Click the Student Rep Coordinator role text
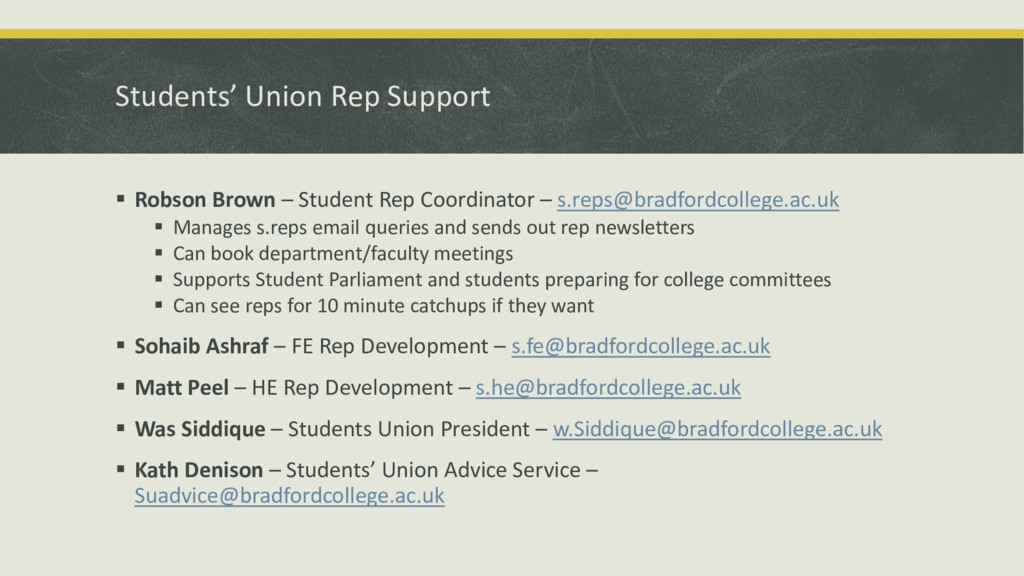 [416, 200]
